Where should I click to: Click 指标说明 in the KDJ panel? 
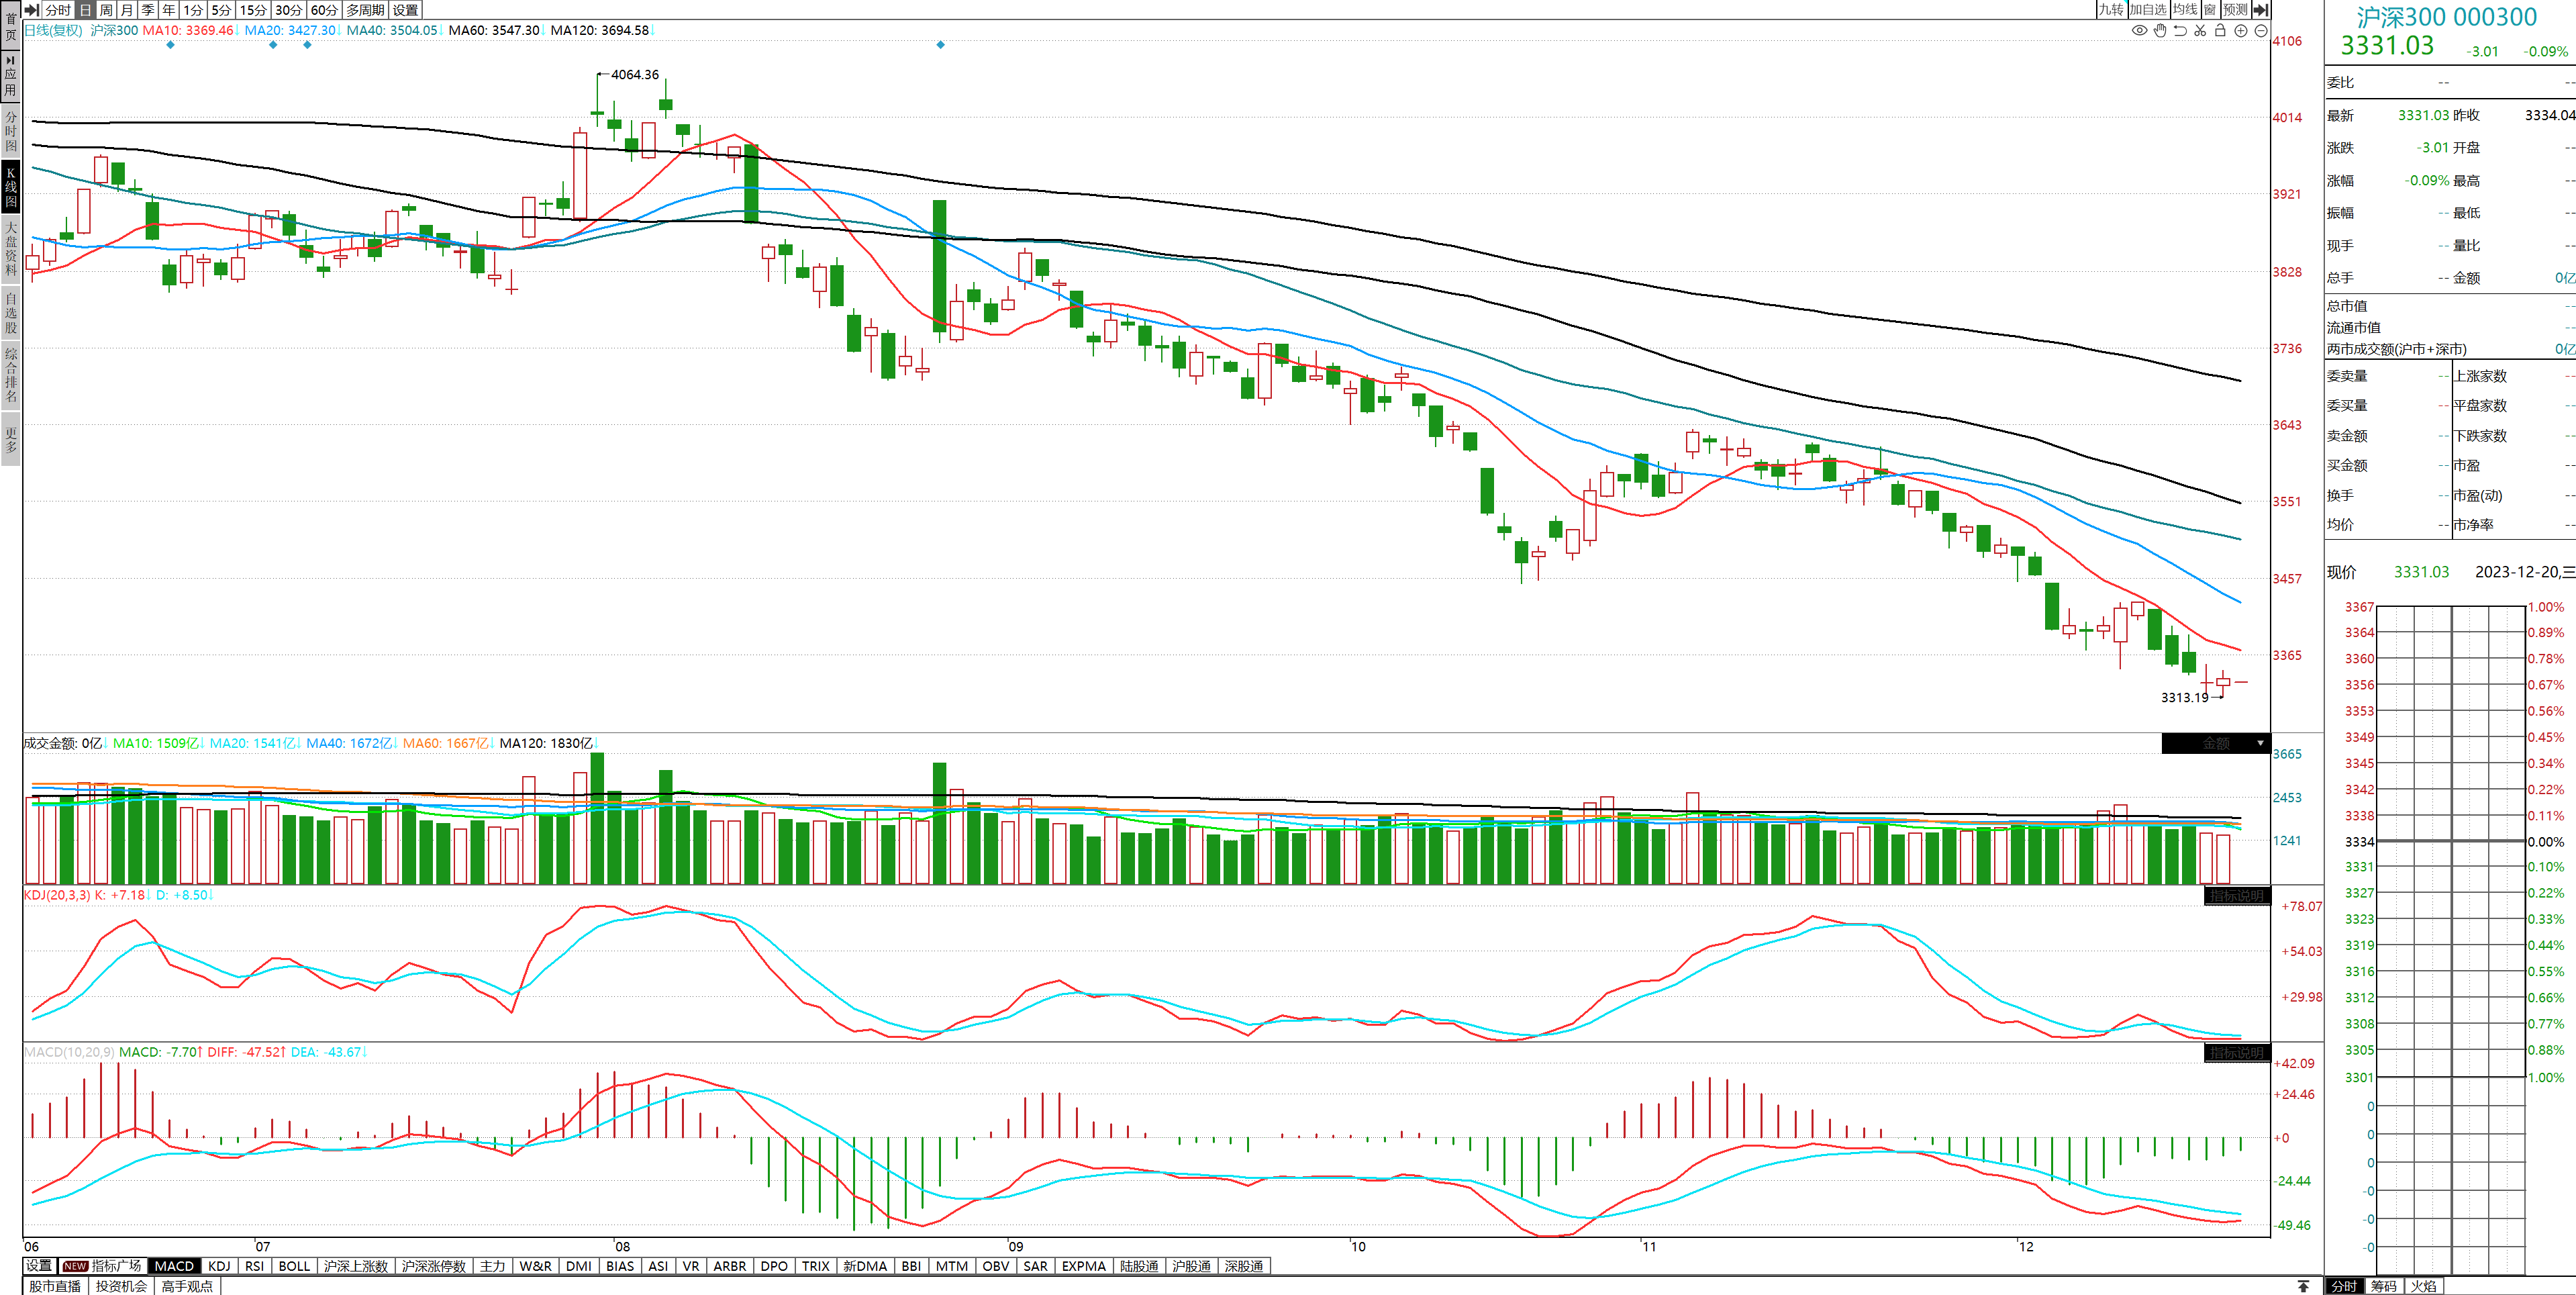pos(2236,896)
